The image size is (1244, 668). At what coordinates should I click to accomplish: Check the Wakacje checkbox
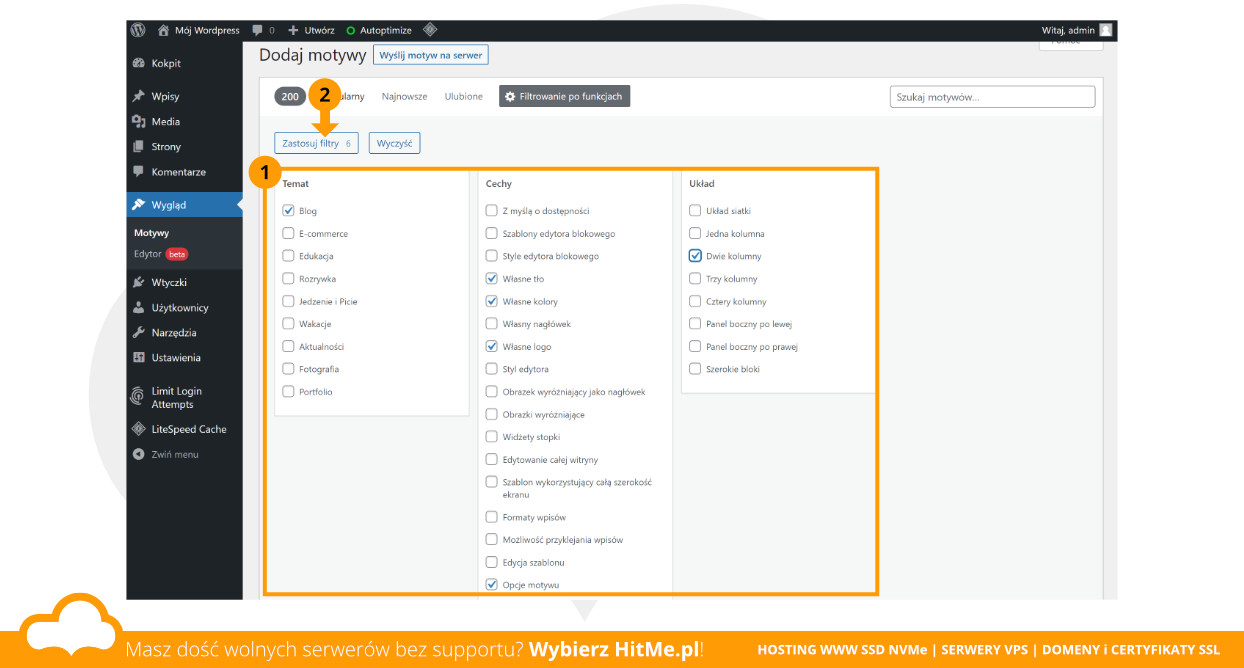click(289, 324)
